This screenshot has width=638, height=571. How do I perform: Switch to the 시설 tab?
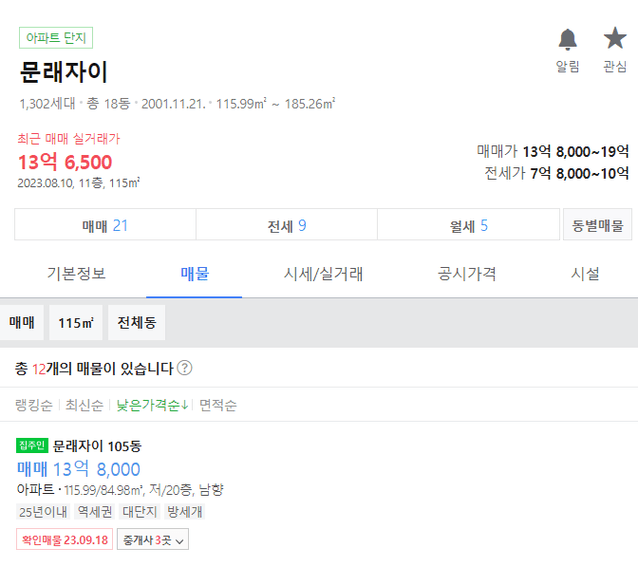point(585,274)
